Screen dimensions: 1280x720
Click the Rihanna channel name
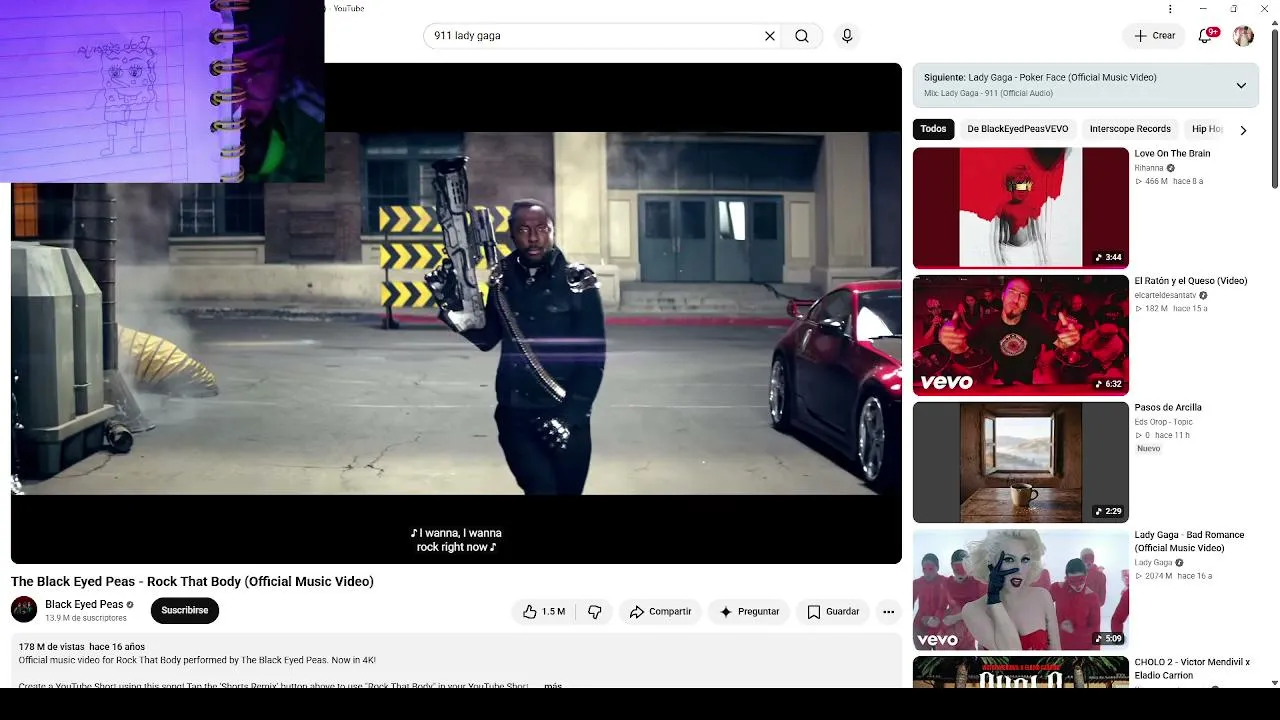[1149, 168]
